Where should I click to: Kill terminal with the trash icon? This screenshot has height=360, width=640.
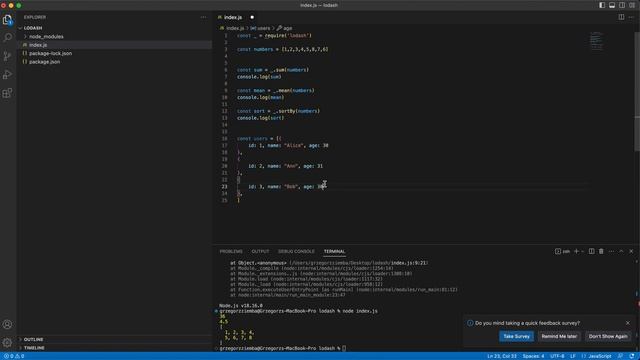tap(601, 251)
